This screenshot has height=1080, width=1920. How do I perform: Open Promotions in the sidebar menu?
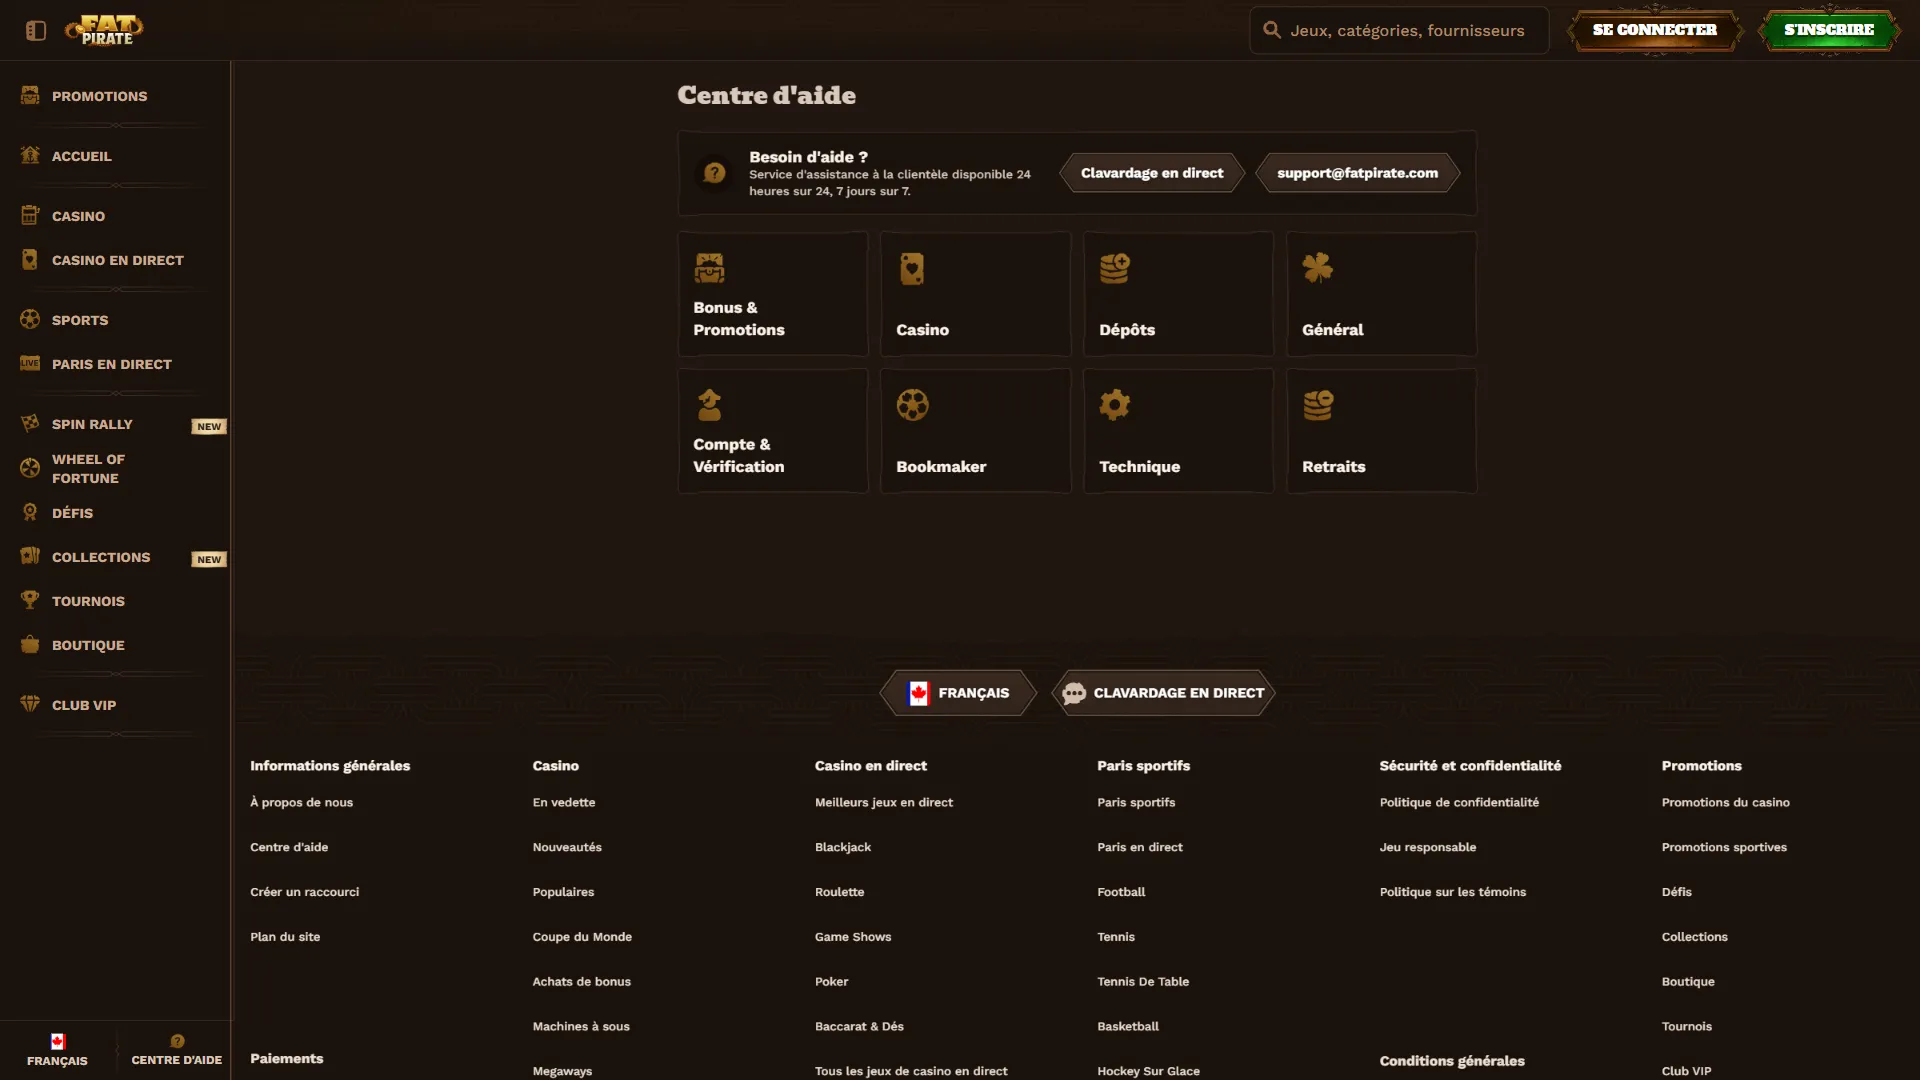click(99, 96)
